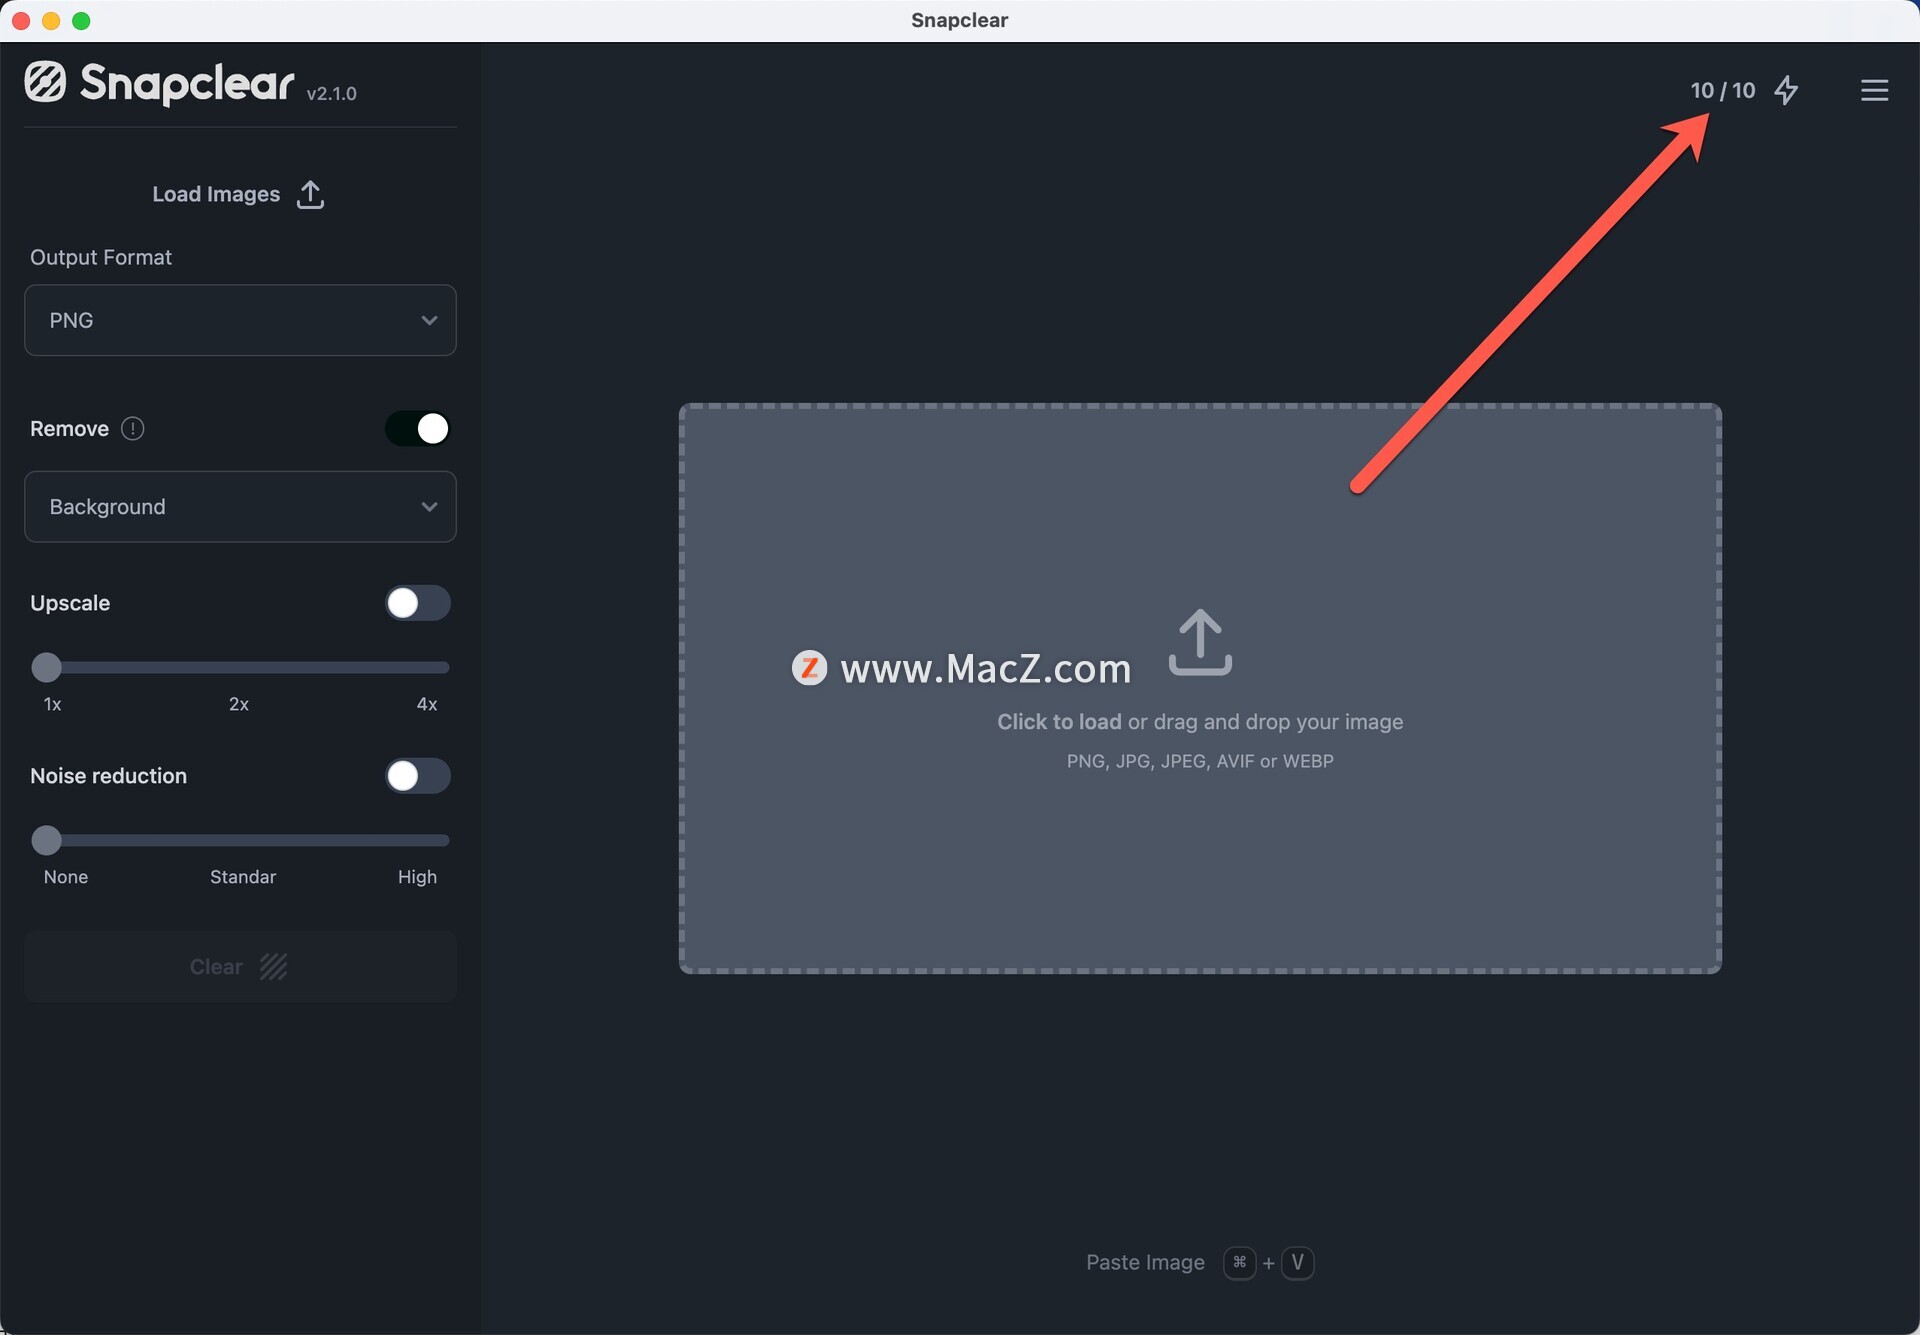Expand the Background removal type dropdown
1920x1335 pixels.
pyautogui.click(x=240, y=507)
